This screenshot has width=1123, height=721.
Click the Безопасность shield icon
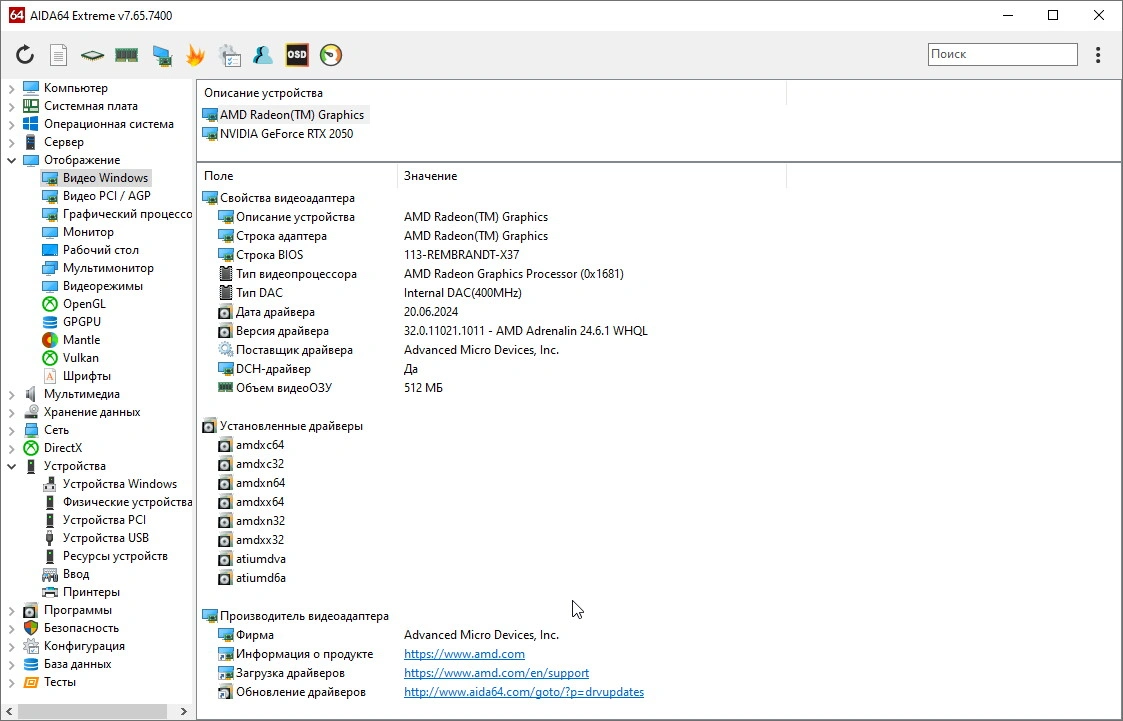point(31,628)
